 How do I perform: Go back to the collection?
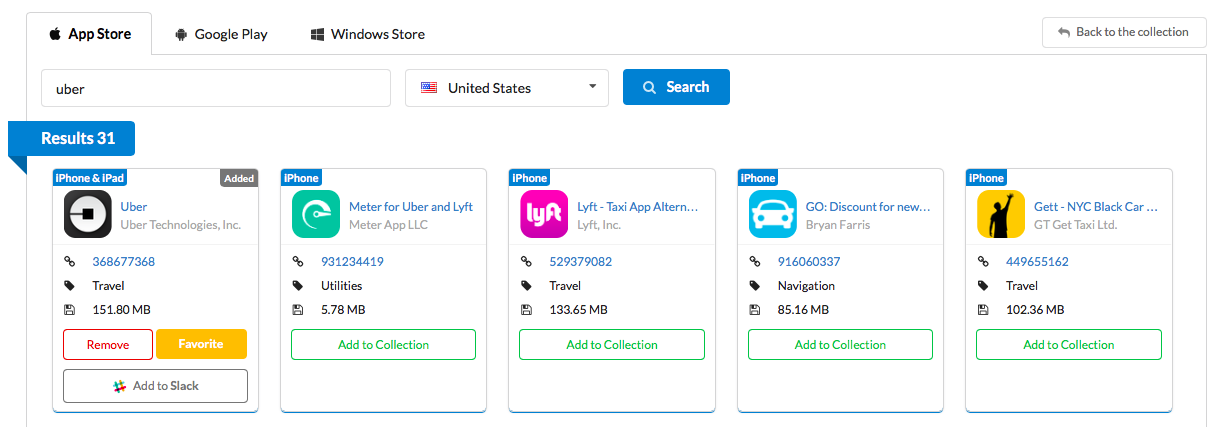coord(1123,32)
